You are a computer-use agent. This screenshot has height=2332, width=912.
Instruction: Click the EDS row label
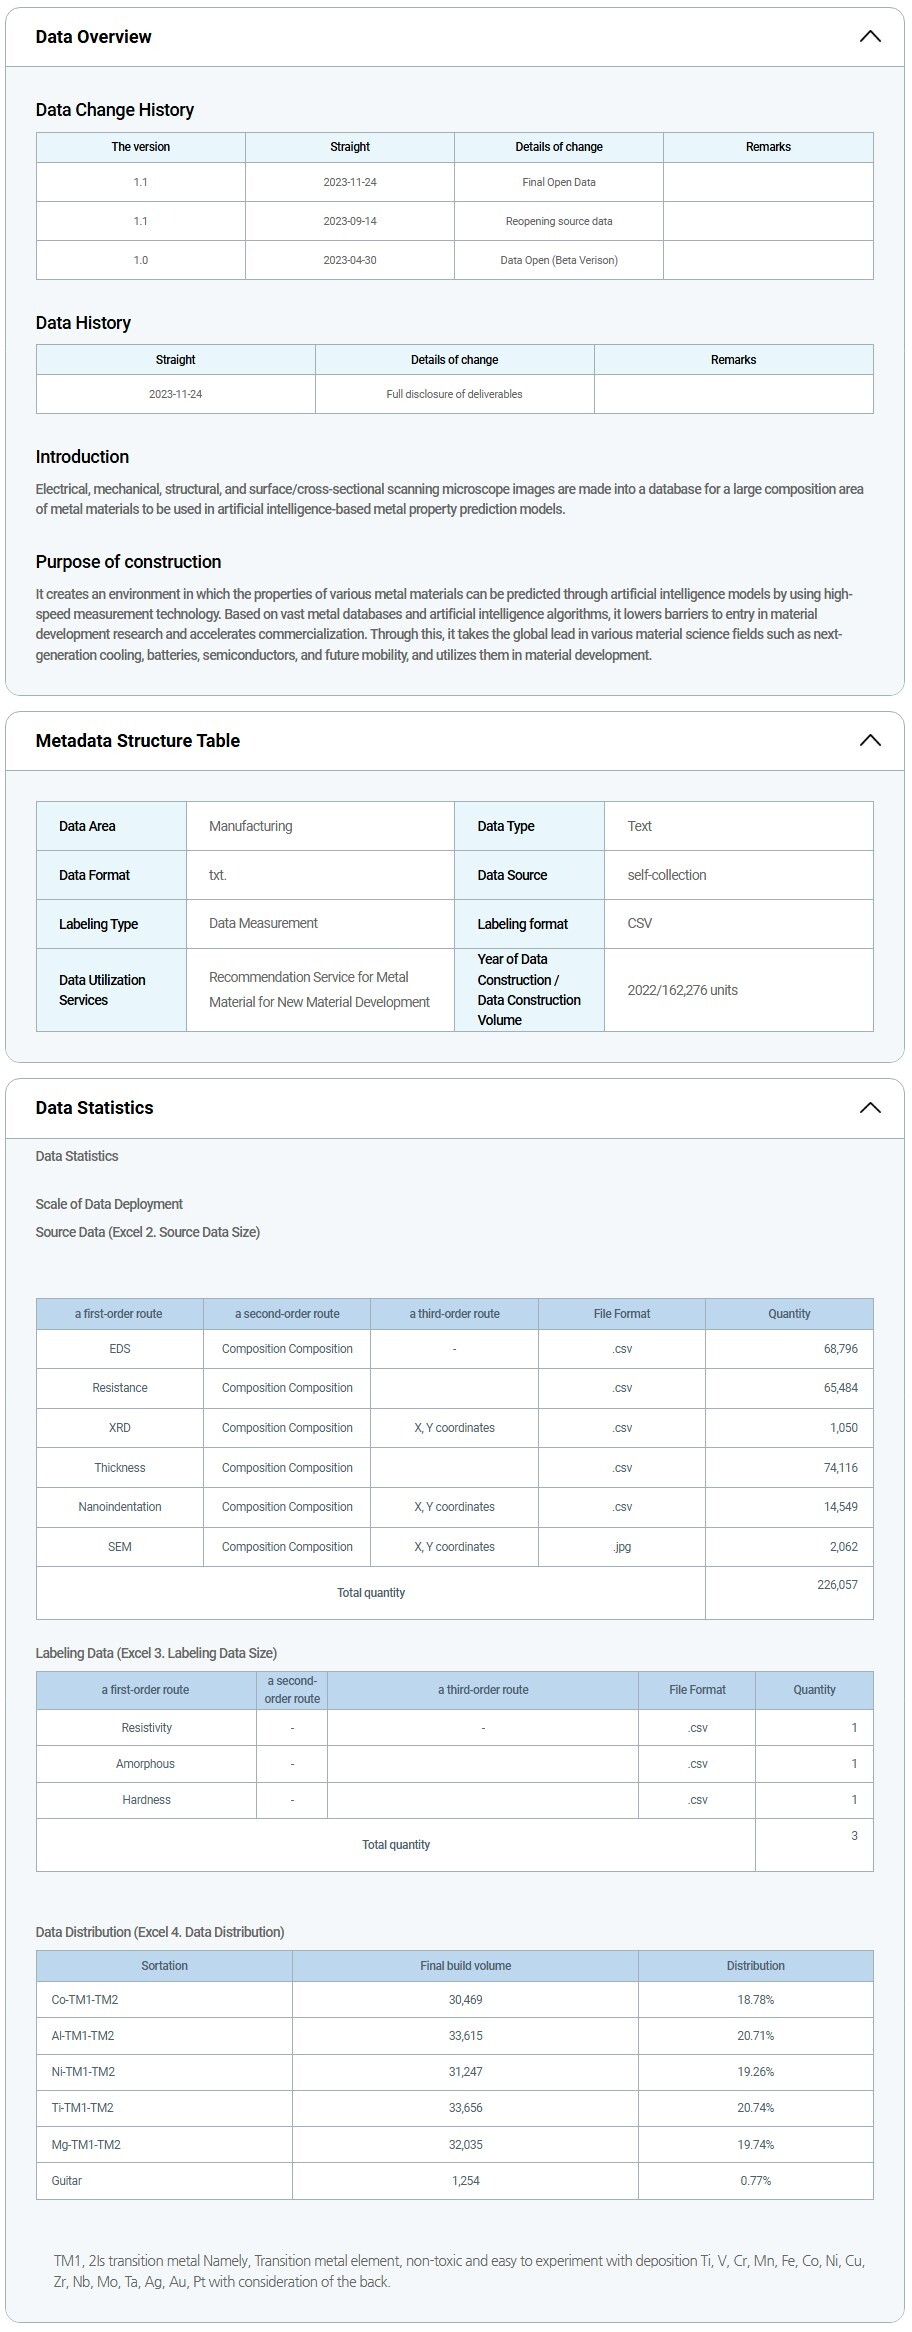pyautogui.click(x=119, y=1349)
